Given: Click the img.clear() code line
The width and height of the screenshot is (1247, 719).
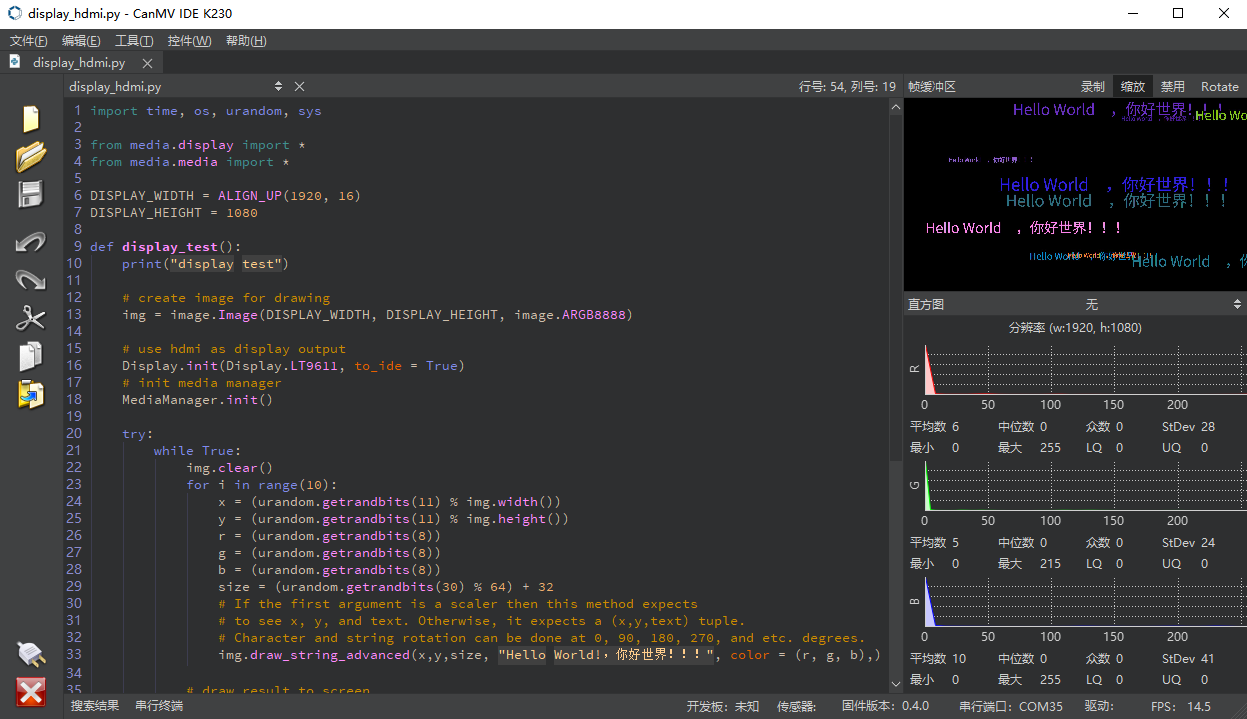Looking at the screenshot, I should 229,467.
